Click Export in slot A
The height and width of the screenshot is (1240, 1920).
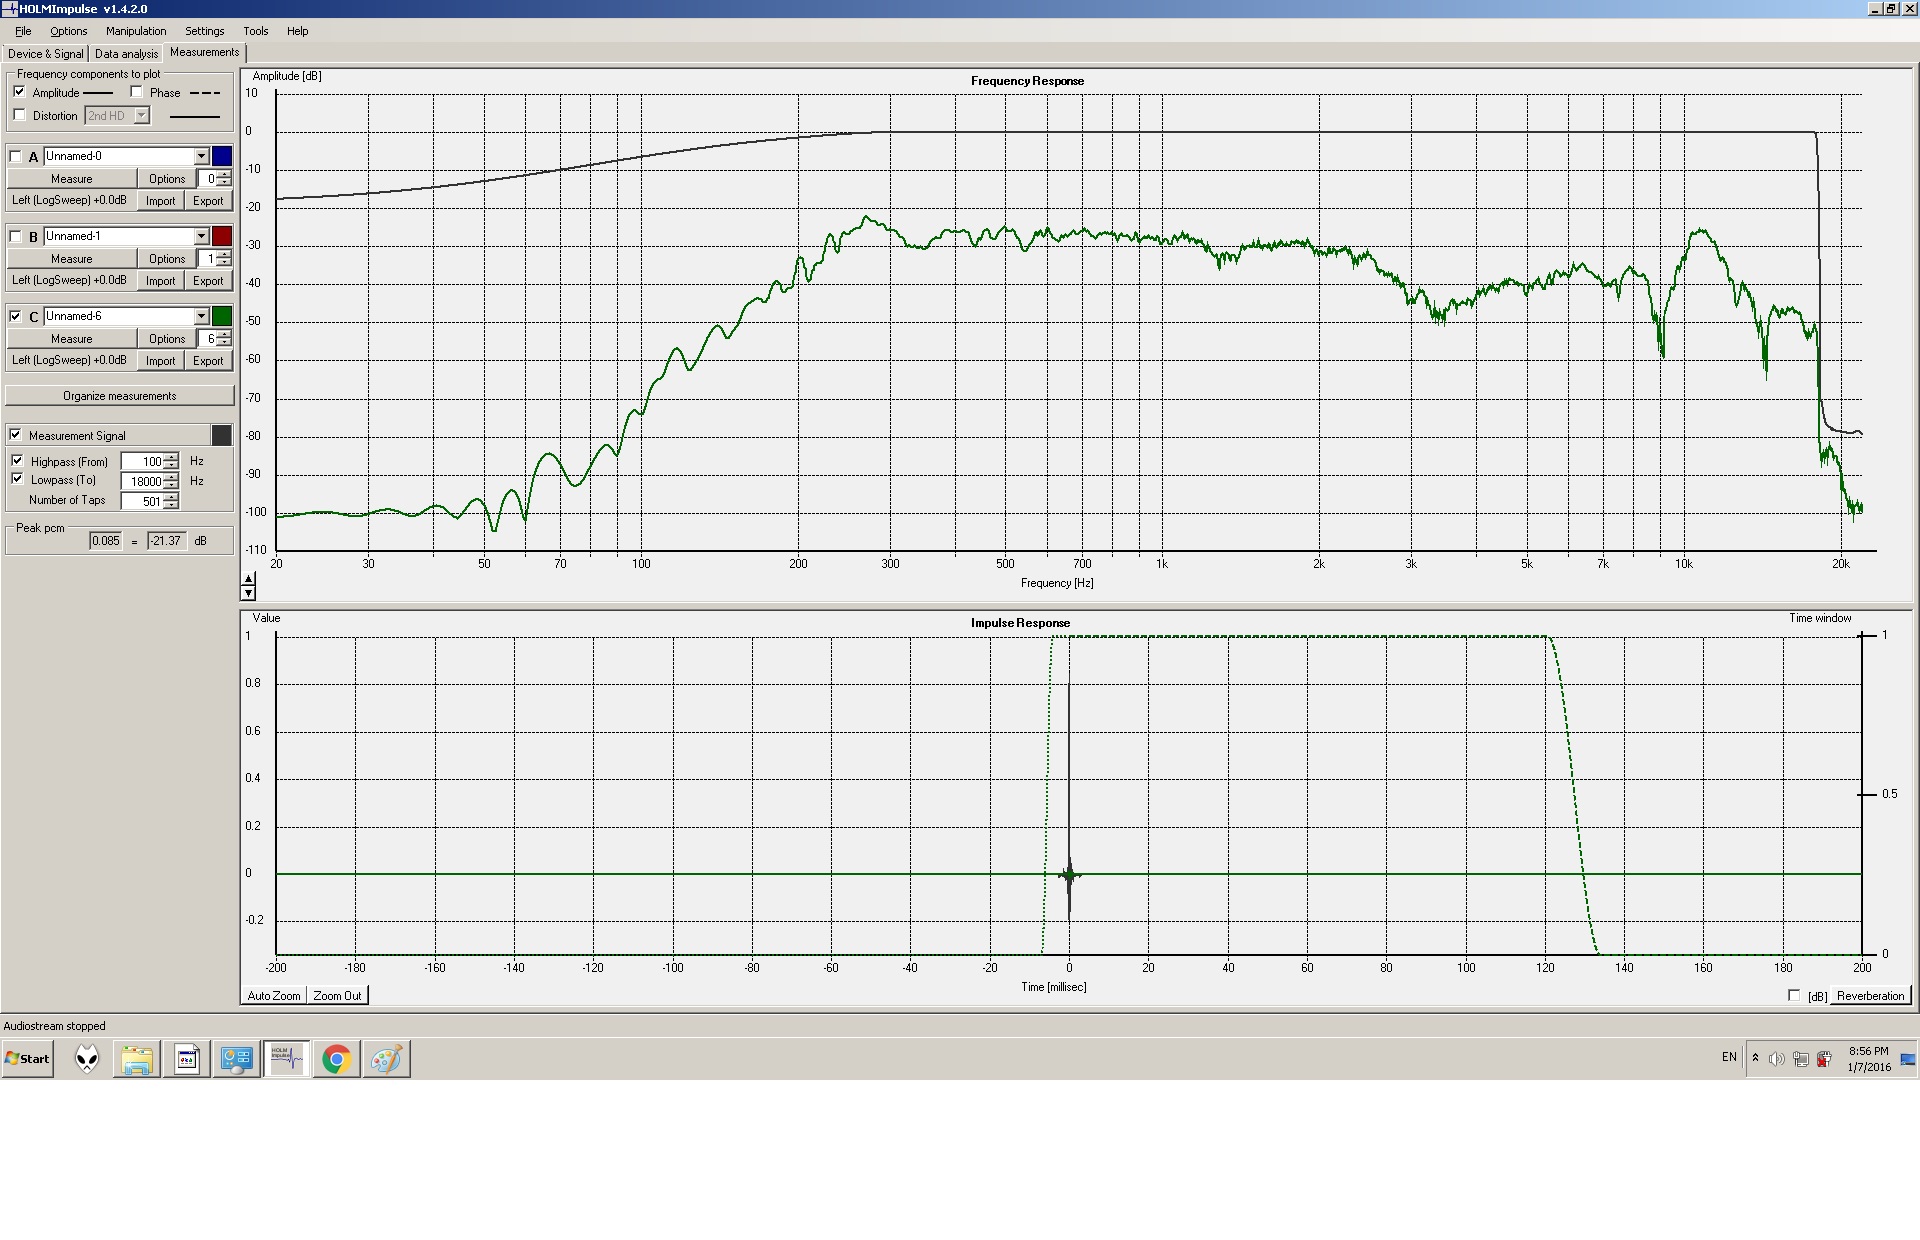tap(208, 201)
